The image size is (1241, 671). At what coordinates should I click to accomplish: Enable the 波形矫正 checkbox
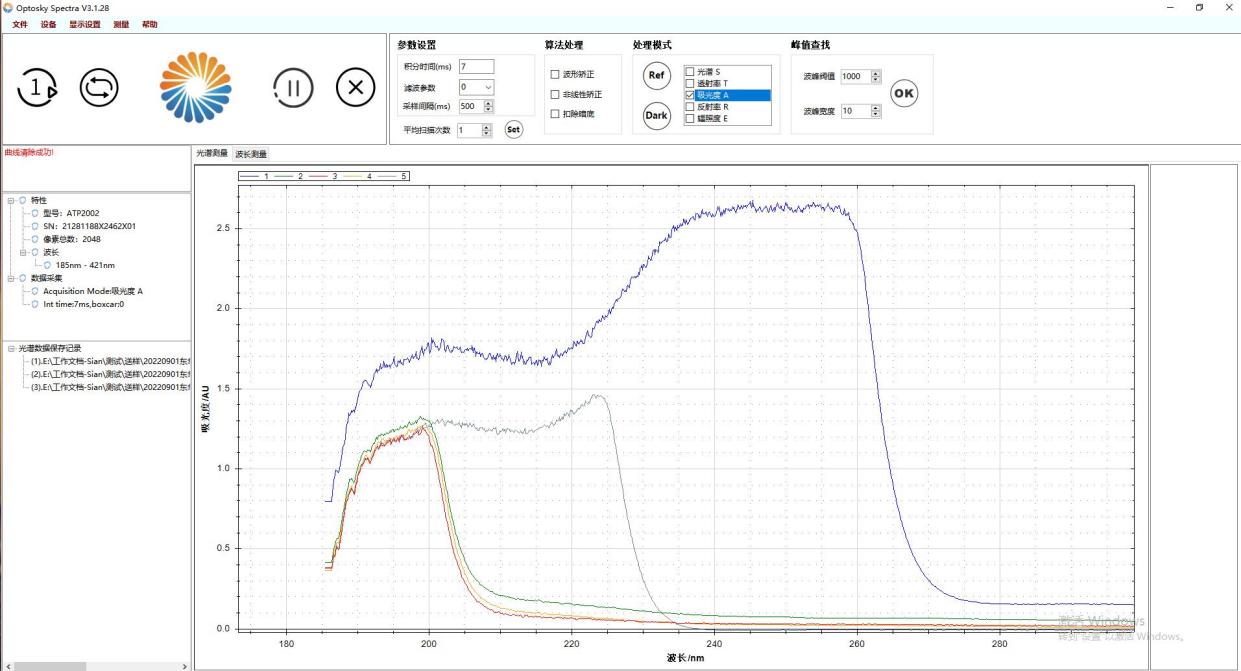555,75
